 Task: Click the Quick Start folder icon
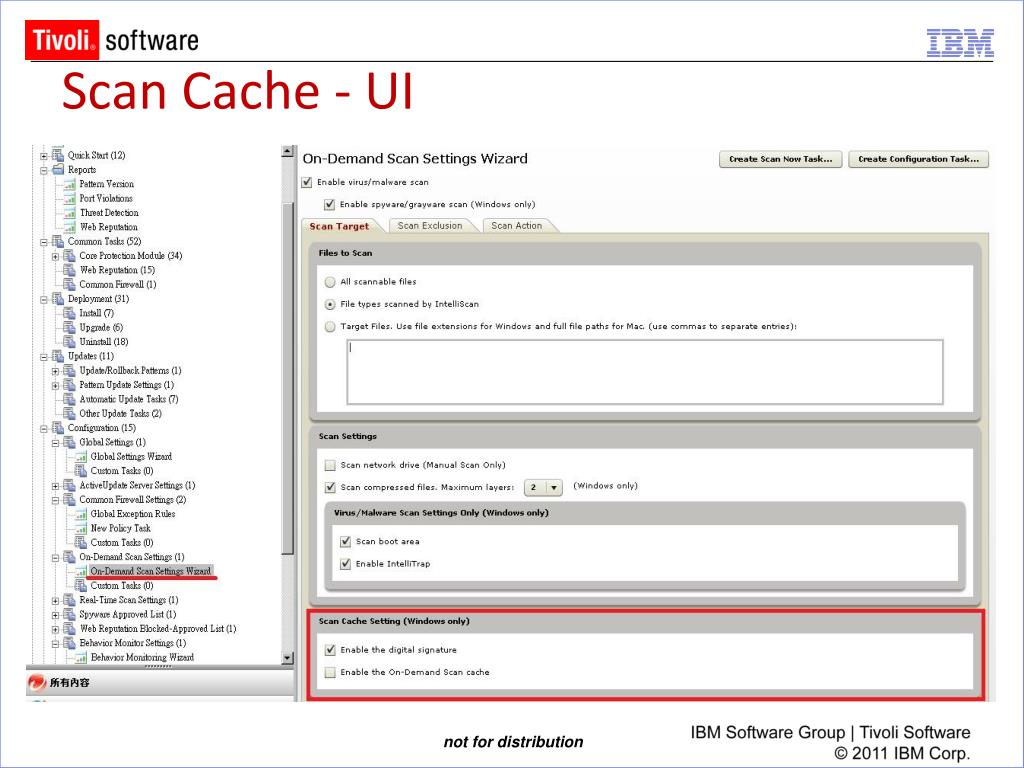pyautogui.click(x=57, y=155)
